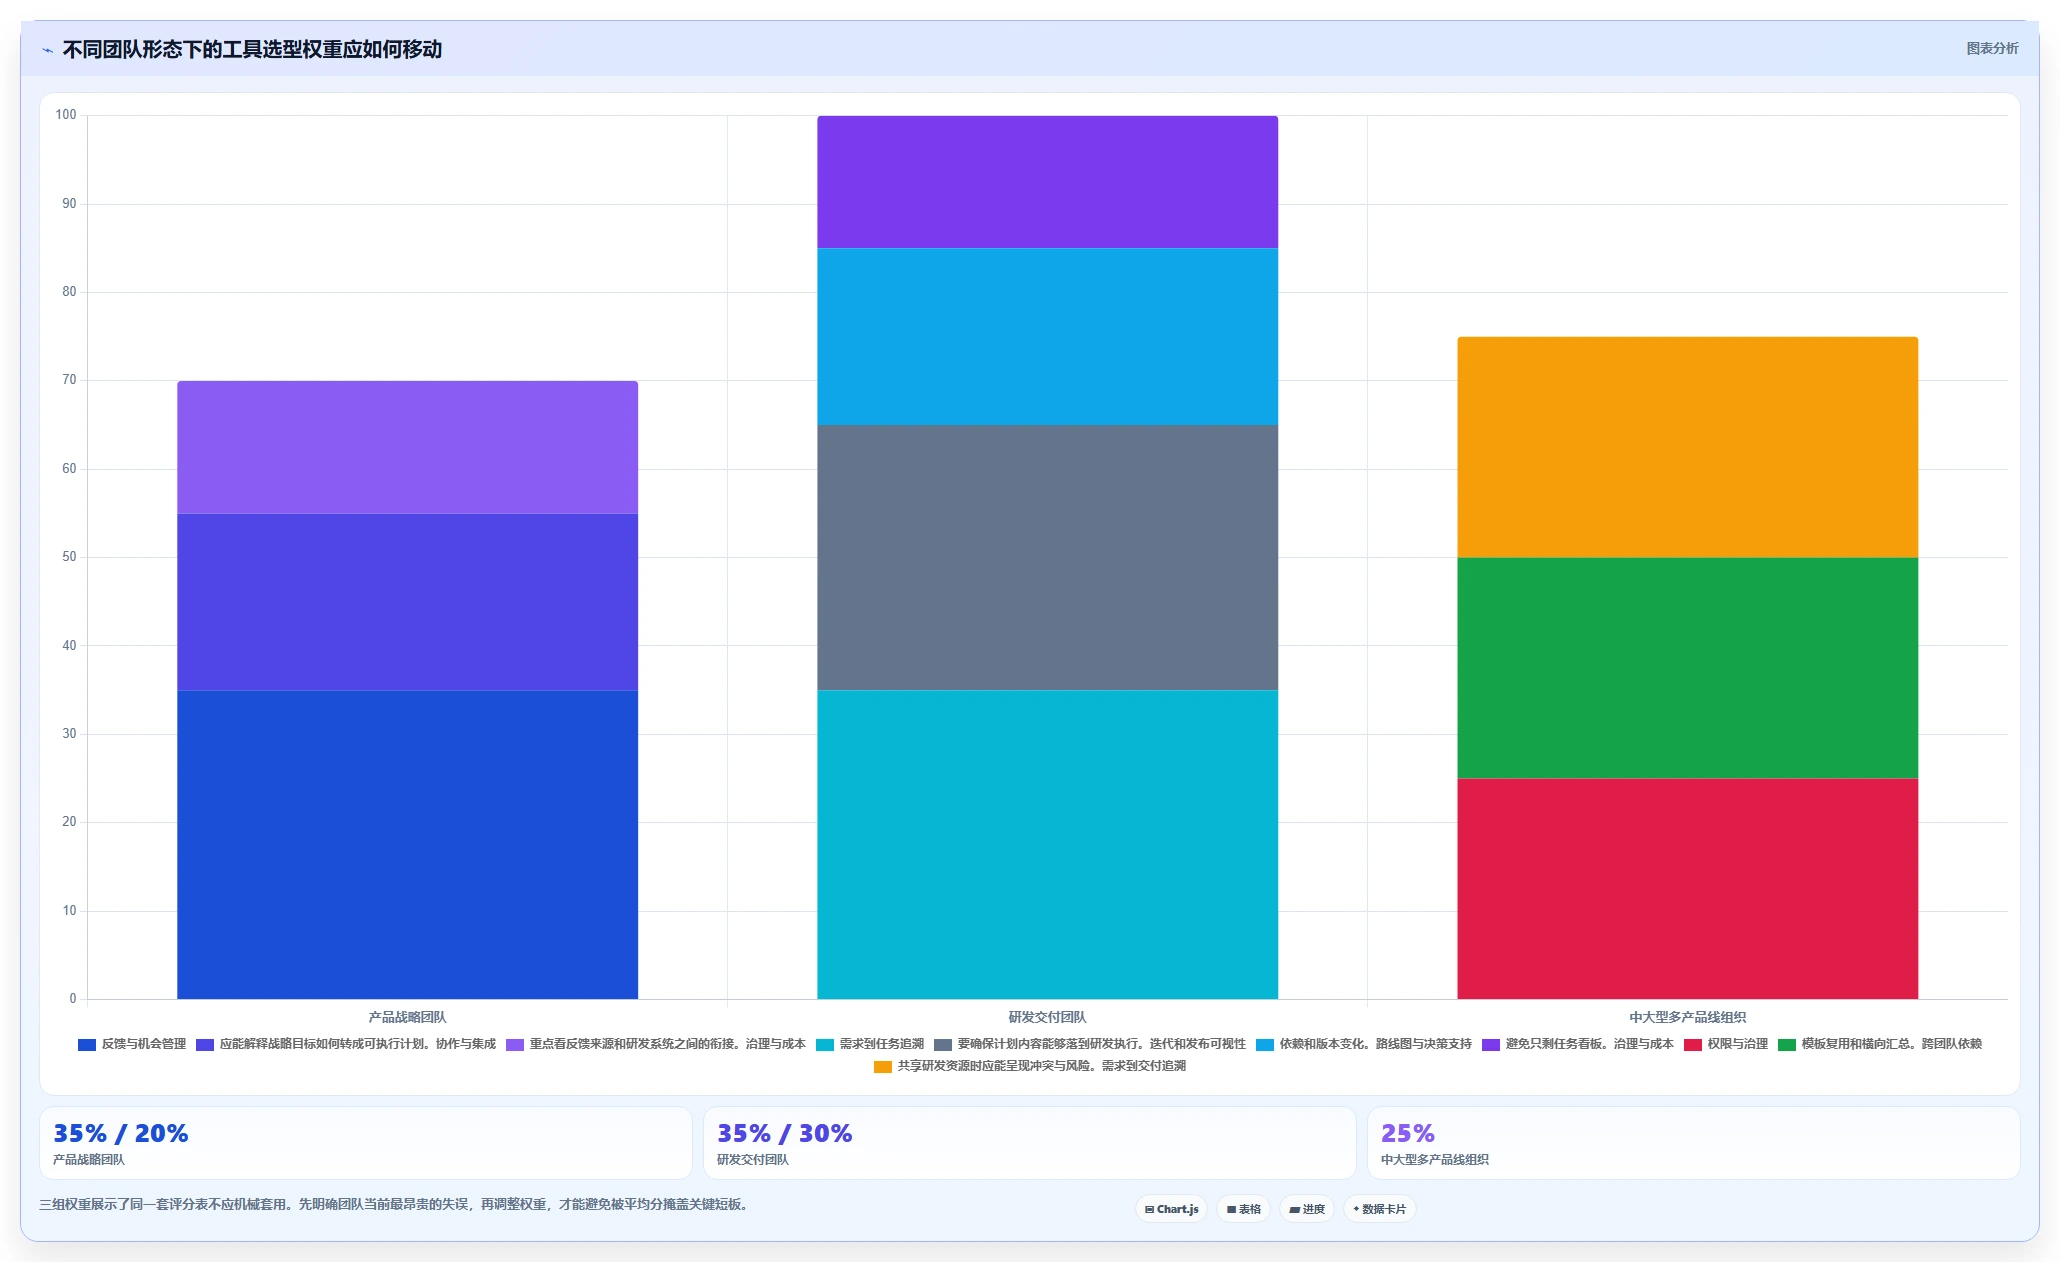
Task: Click the y-axis value 100
Action: 66,115
